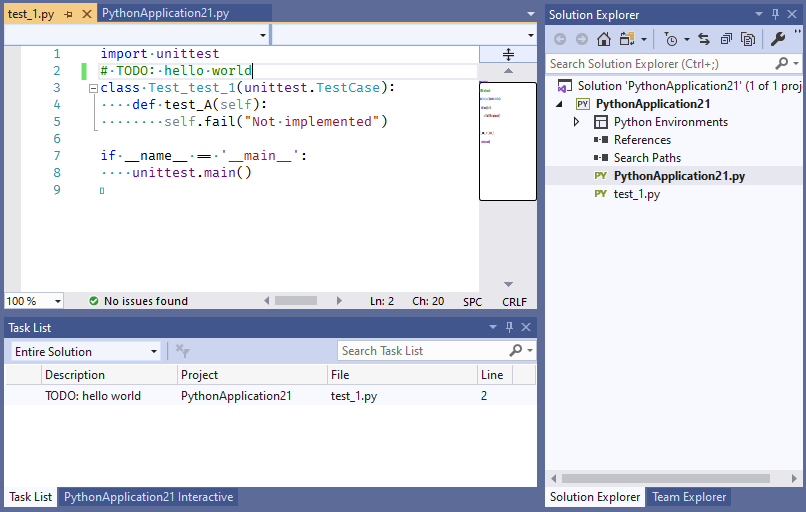Open the 100 % zoom dropdown

[x=58, y=301]
